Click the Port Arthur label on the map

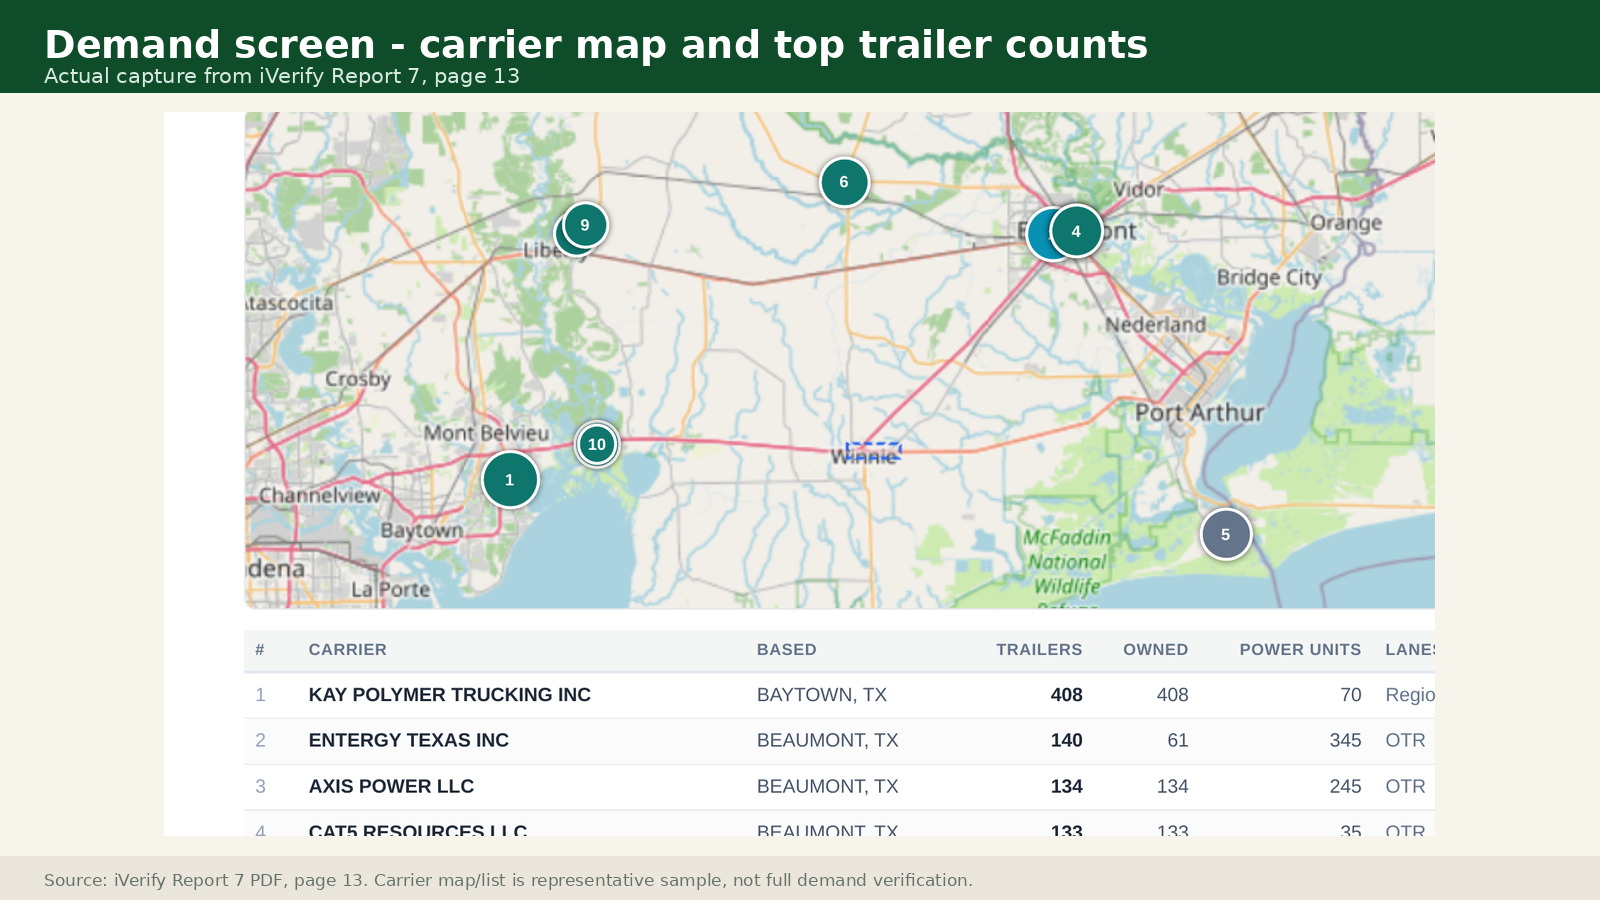click(x=1199, y=412)
